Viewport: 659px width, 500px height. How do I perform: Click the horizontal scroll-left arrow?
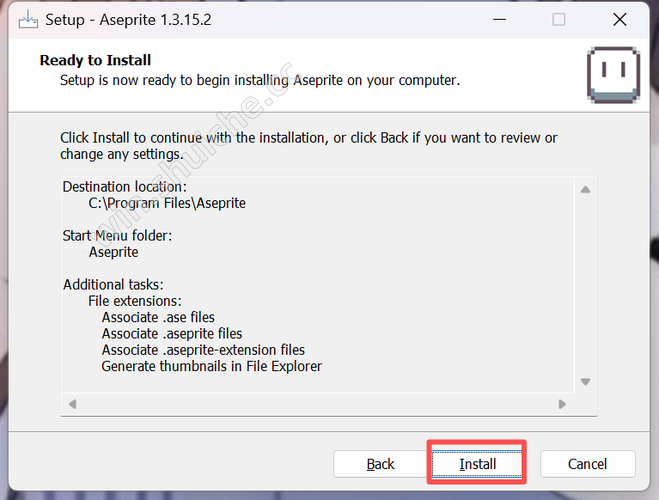click(x=72, y=404)
